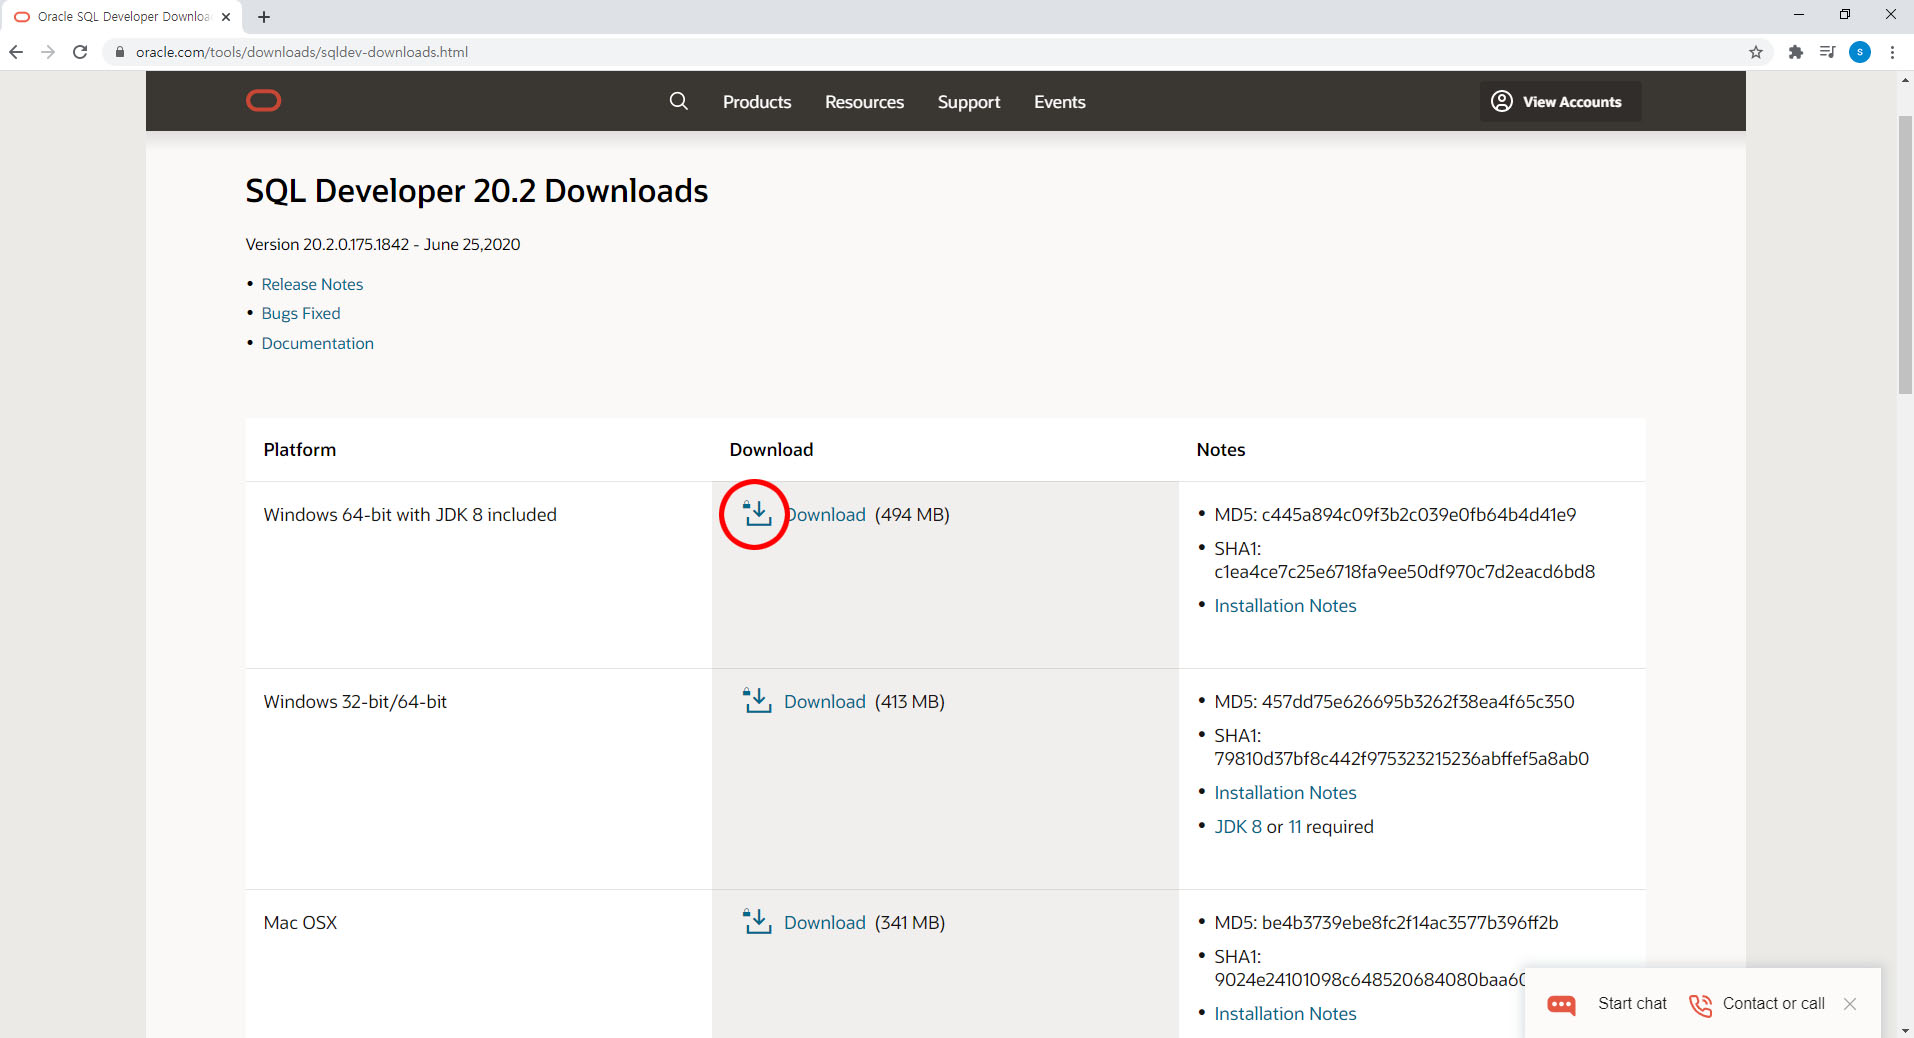The width and height of the screenshot is (1914, 1038).
Task: Dismiss the chat popup with X
Action: click(x=1850, y=1004)
